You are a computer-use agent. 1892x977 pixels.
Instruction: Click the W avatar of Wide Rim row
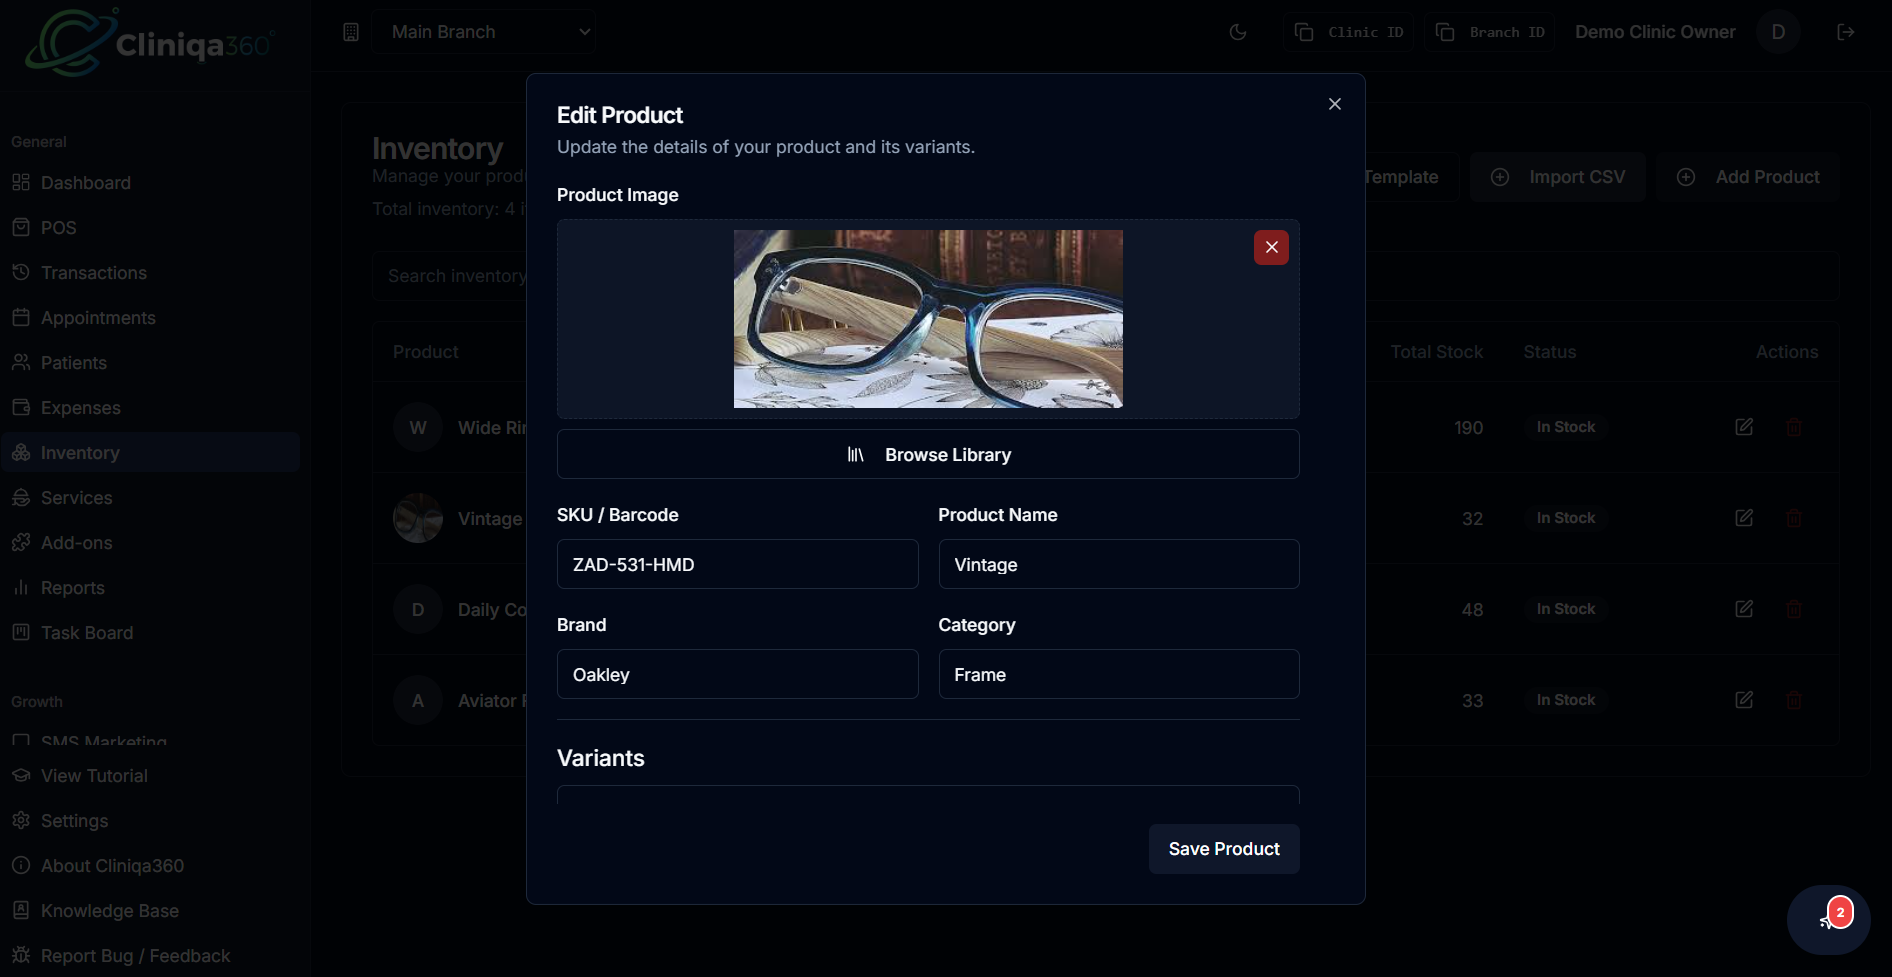[x=418, y=427]
